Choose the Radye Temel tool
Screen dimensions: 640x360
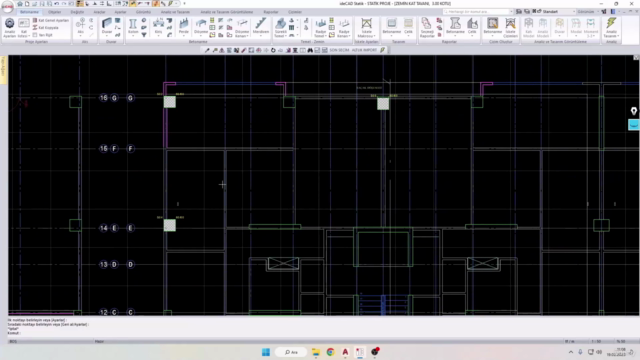pyautogui.click(x=320, y=27)
